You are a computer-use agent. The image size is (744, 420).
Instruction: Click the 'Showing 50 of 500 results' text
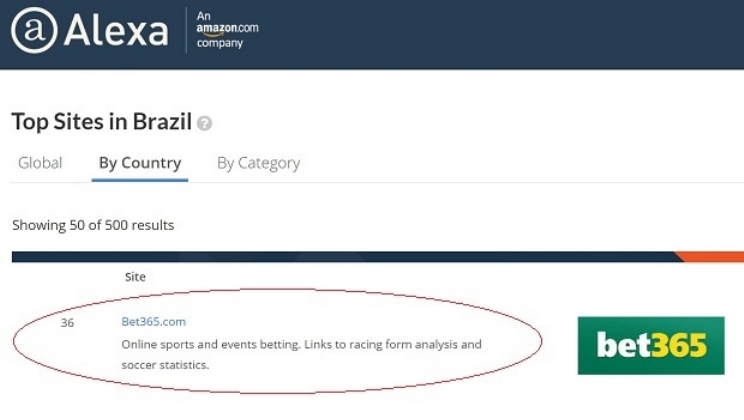(93, 225)
